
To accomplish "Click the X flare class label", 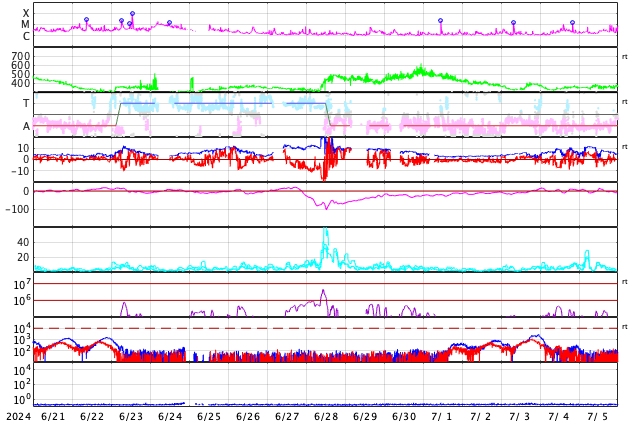I will point(26,13).
